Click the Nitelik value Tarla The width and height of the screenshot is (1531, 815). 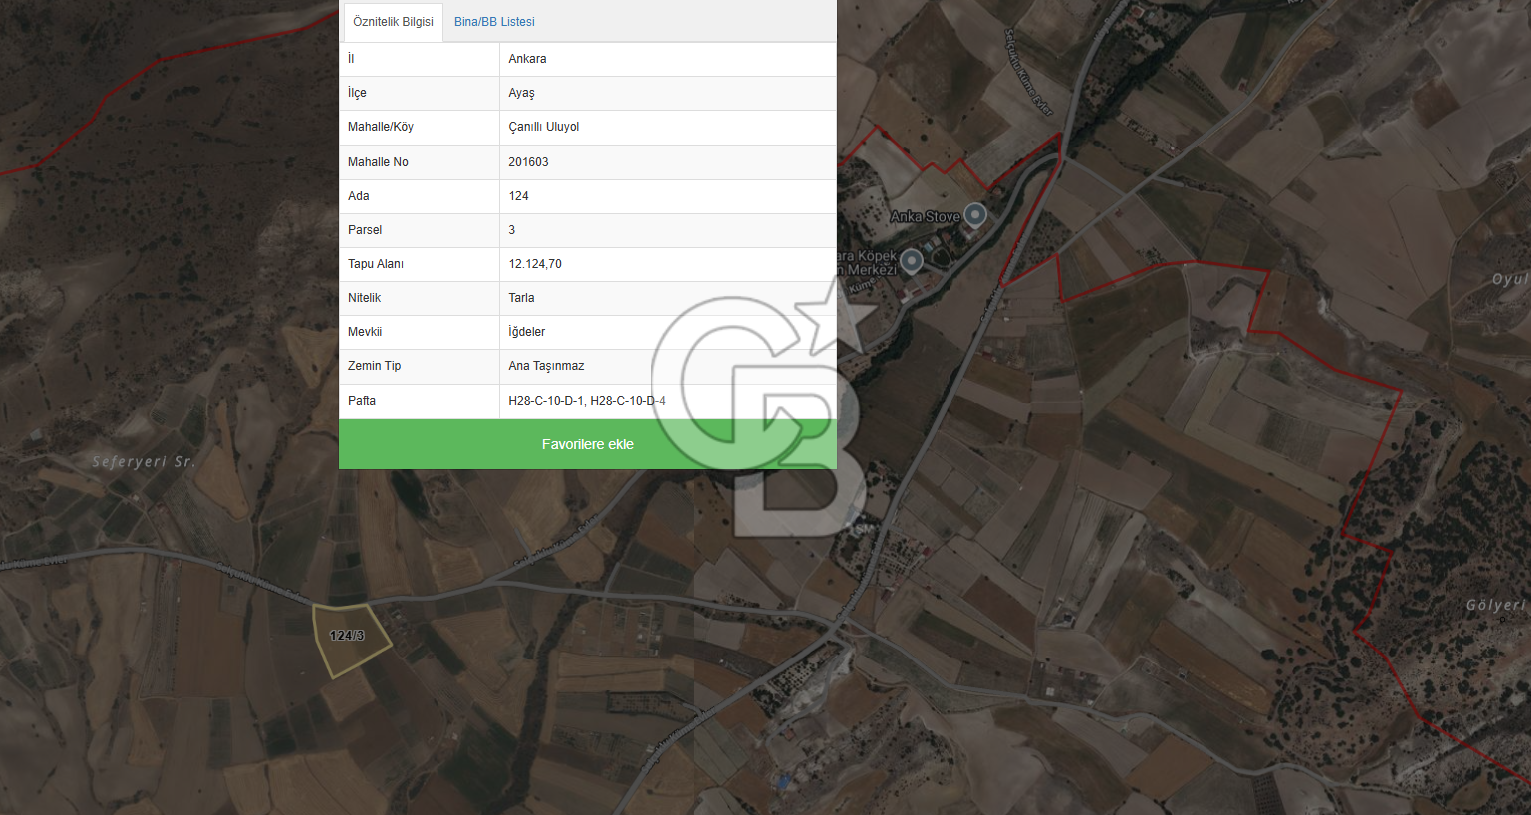(521, 298)
